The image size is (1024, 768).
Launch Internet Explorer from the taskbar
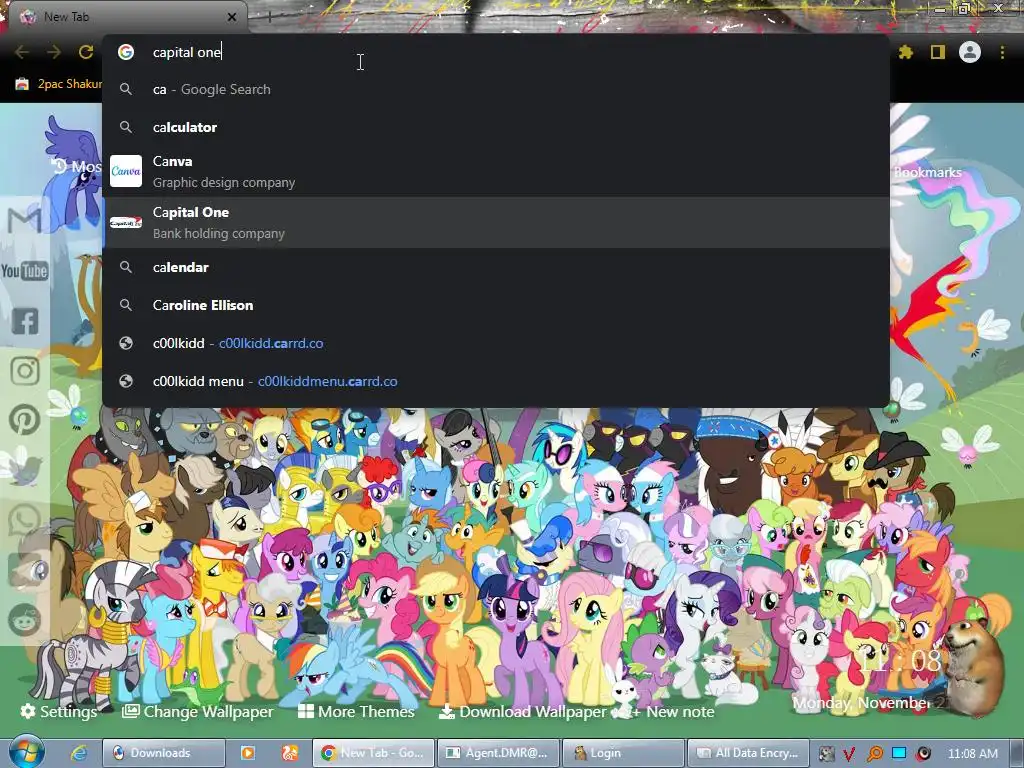click(79, 753)
